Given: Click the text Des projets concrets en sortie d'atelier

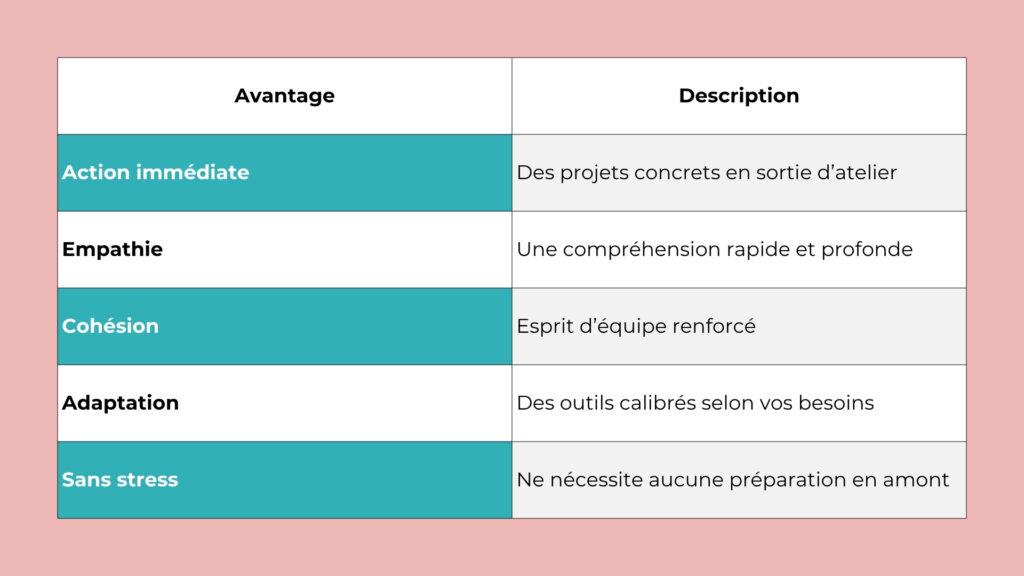Looking at the screenshot, I should [706, 173].
